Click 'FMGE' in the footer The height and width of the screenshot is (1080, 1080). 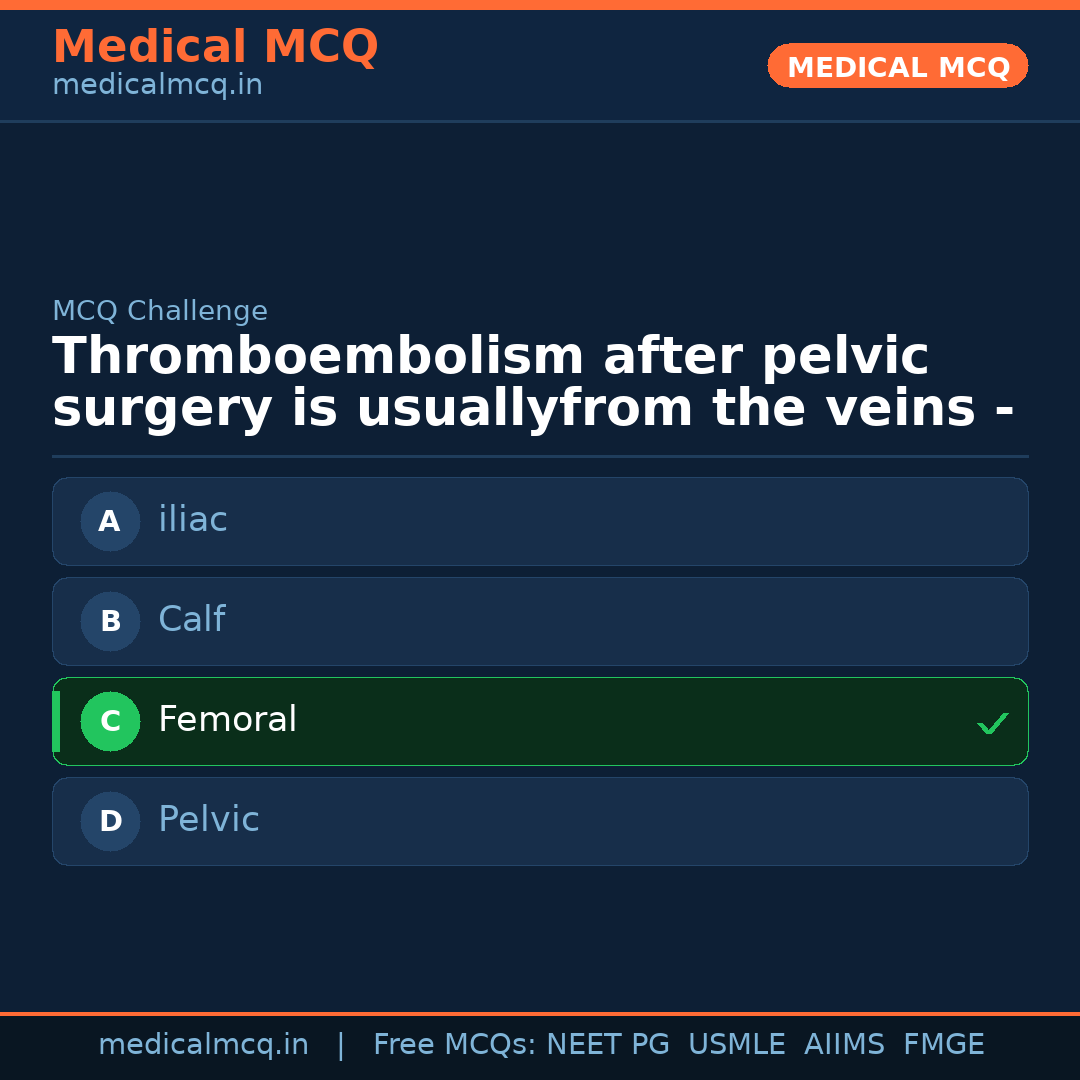(x=943, y=1045)
